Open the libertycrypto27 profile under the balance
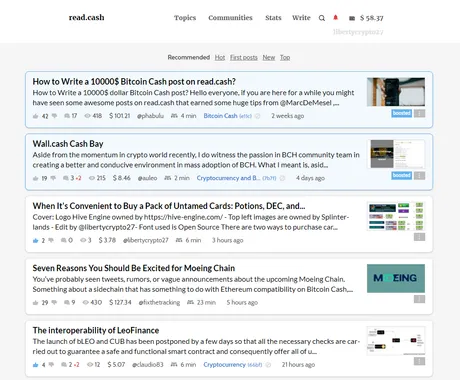 coord(358,32)
